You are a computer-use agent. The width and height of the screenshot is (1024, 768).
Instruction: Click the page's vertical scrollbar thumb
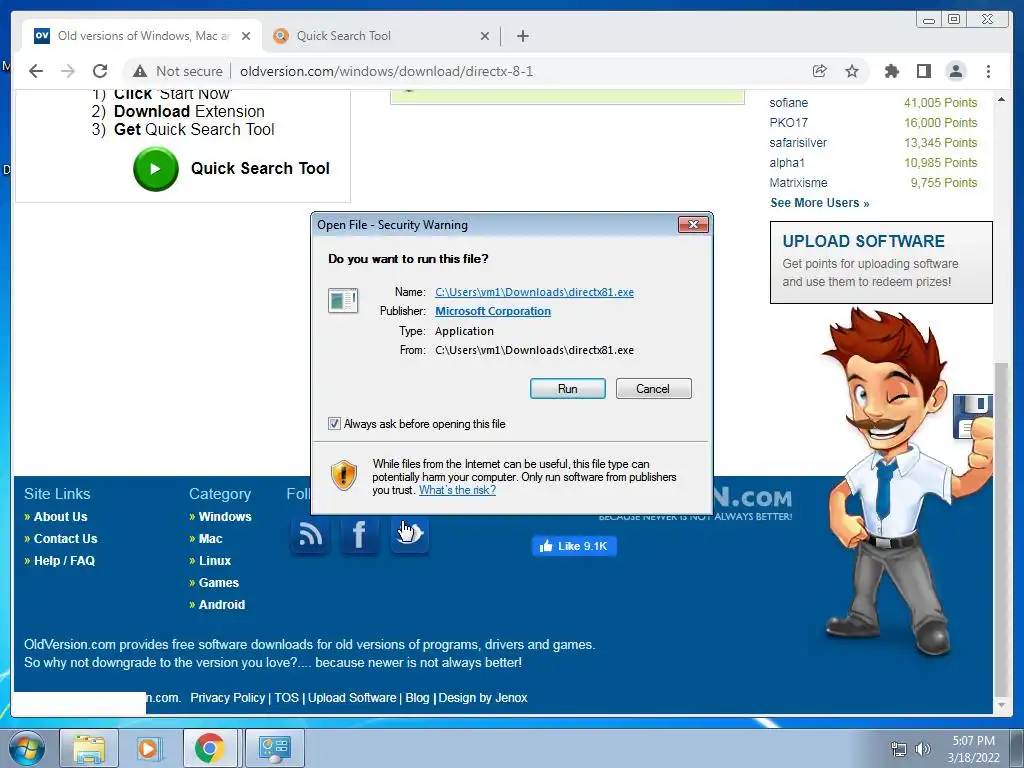pos(1001,529)
